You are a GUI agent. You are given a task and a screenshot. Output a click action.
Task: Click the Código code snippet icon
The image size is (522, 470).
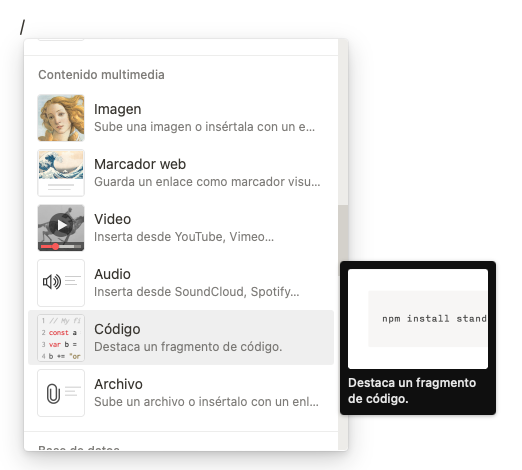pos(61,338)
